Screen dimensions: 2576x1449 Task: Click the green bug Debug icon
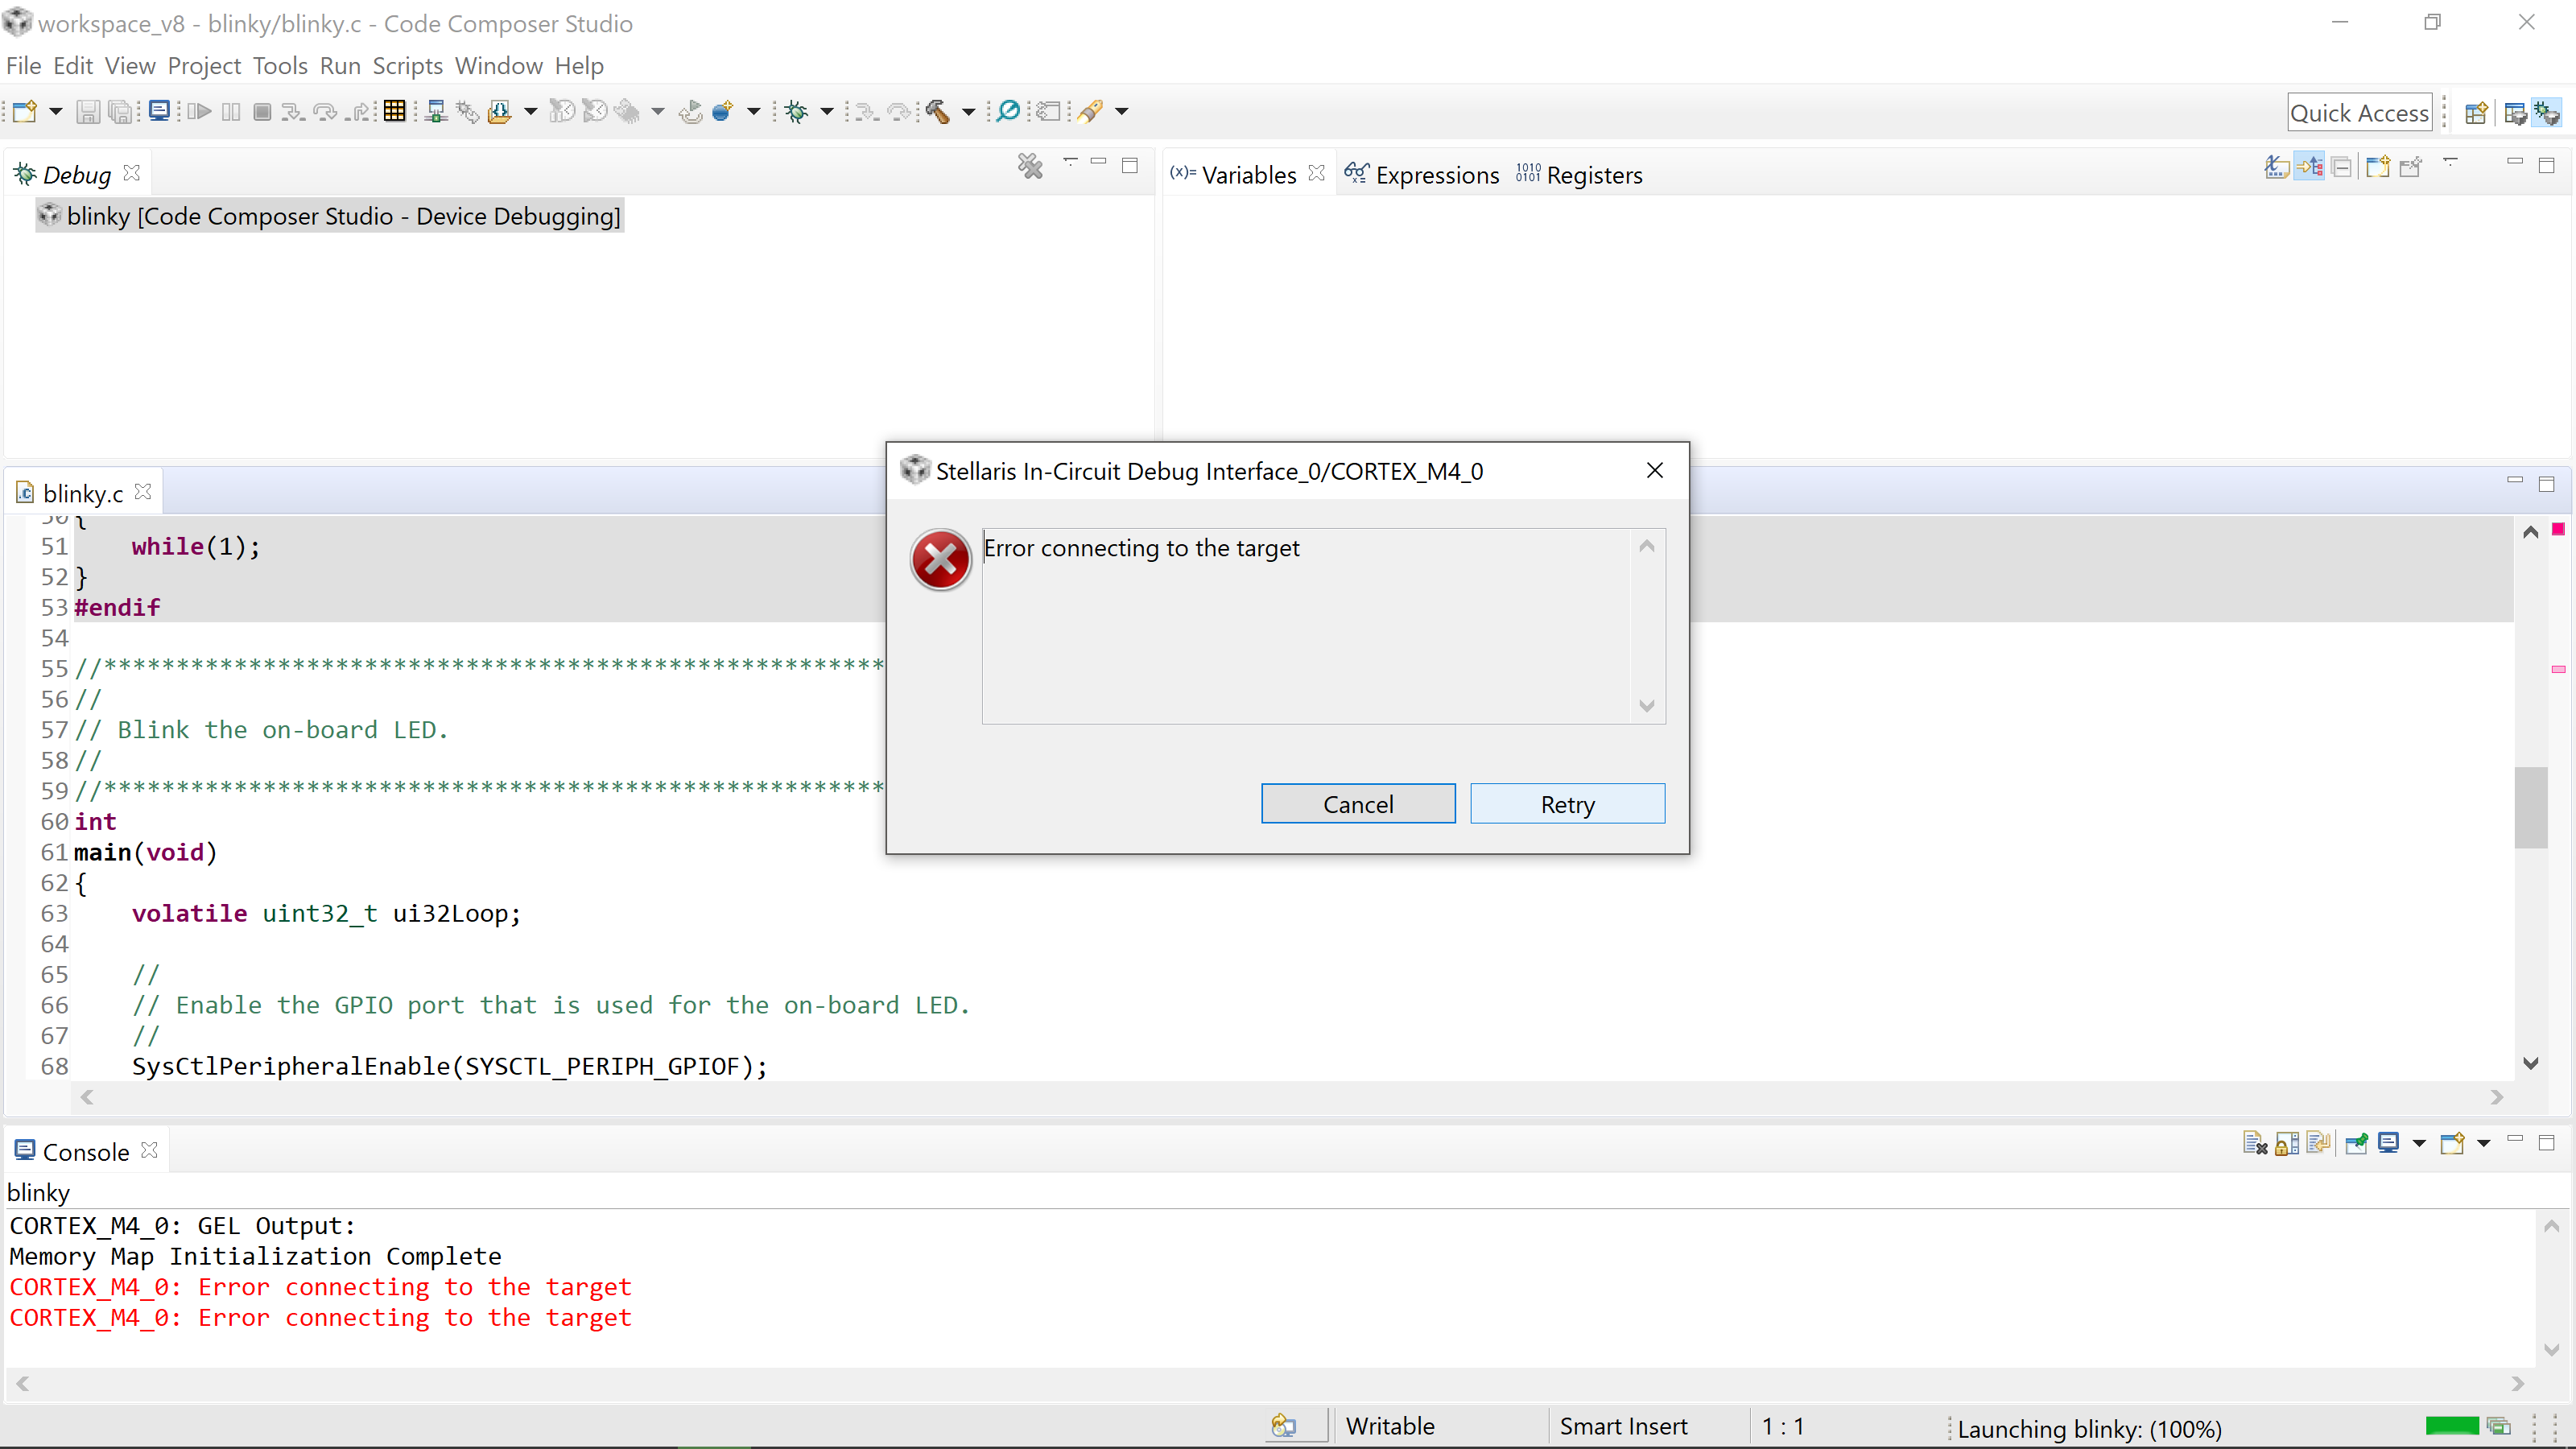(797, 111)
